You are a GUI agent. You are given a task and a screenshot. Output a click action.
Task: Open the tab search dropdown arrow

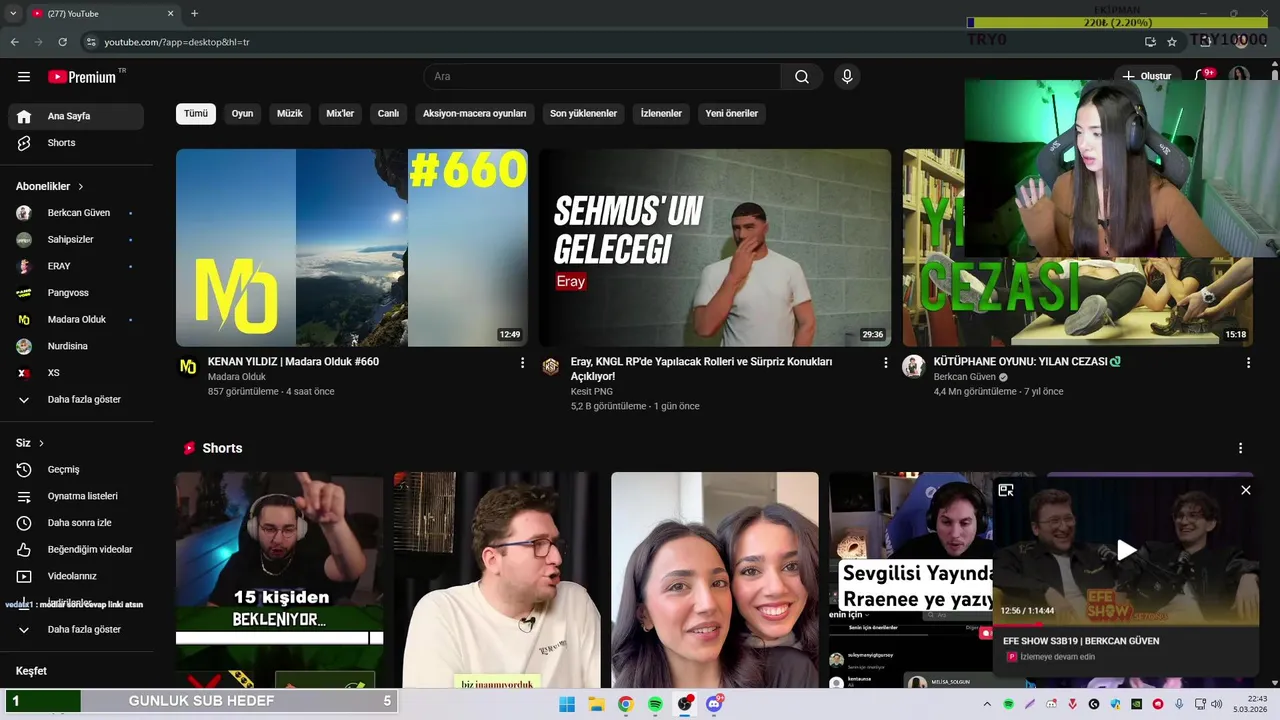pyautogui.click(x=13, y=13)
